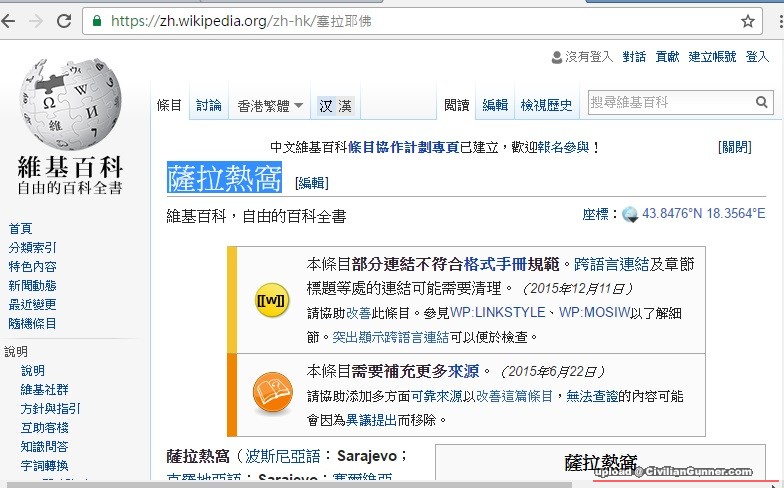Reload the page with refresh icon
The width and height of the screenshot is (784, 488).
point(63,21)
